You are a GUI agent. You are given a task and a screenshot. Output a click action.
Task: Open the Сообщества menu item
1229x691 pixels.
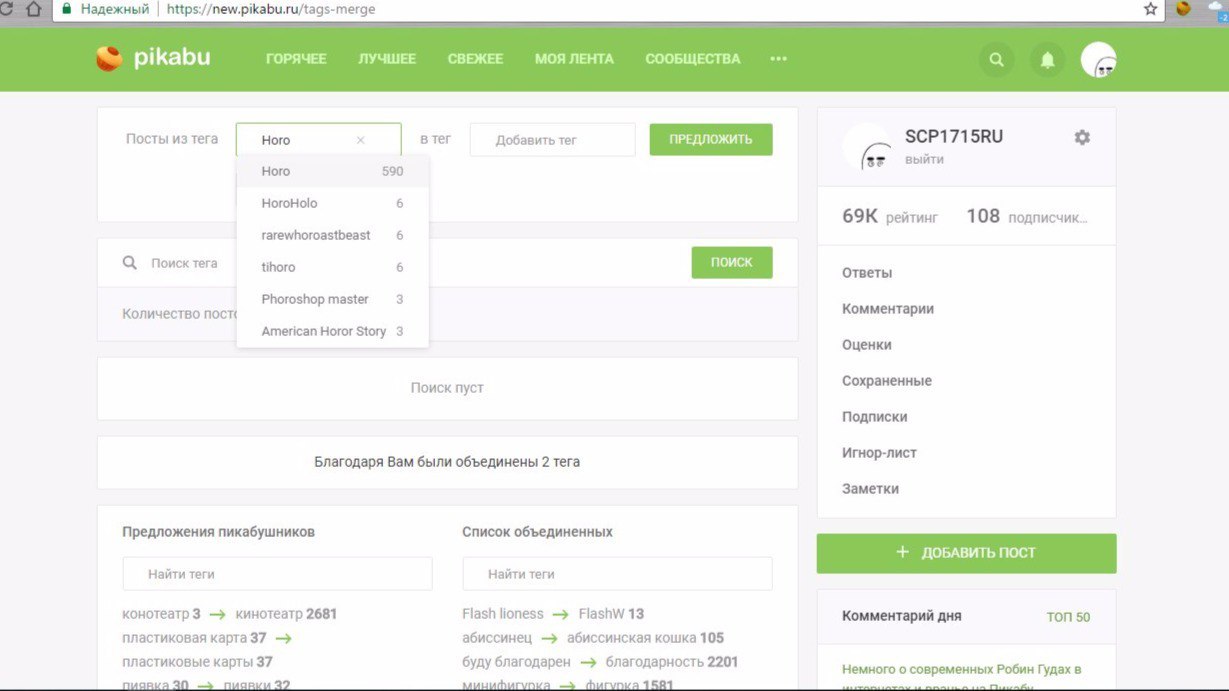pos(692,59)
